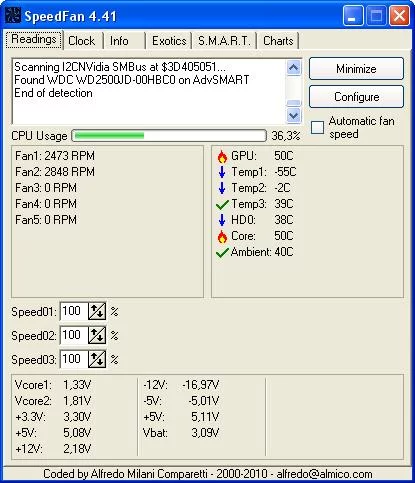The width and height of the screenshot is (415, 483).
Task: Click the log scrollbar up arrow
Action: click(x=294, y=68)
